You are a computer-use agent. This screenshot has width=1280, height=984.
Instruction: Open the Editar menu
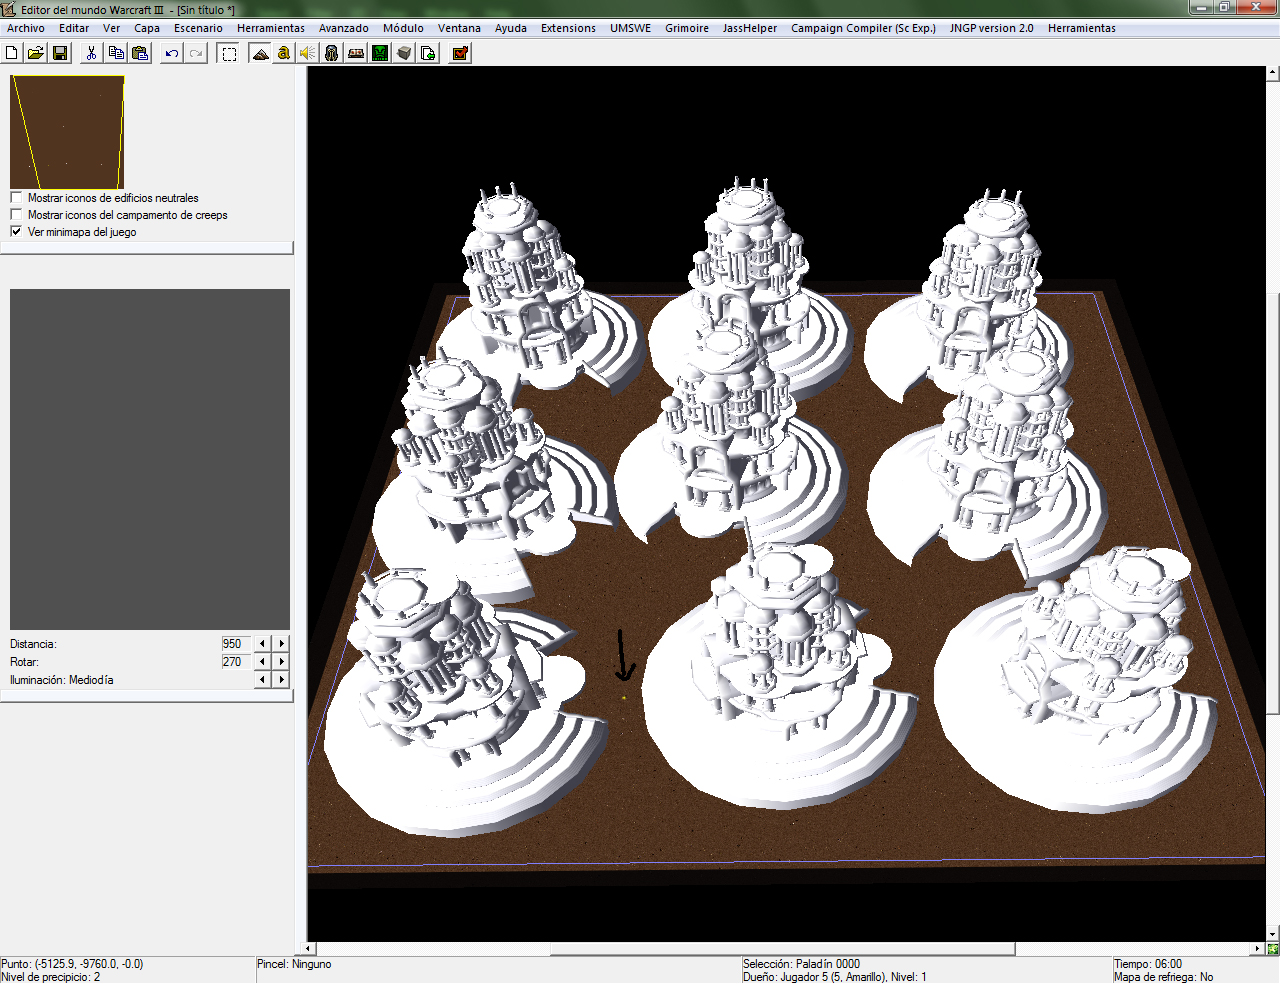(x=74, y=28)
